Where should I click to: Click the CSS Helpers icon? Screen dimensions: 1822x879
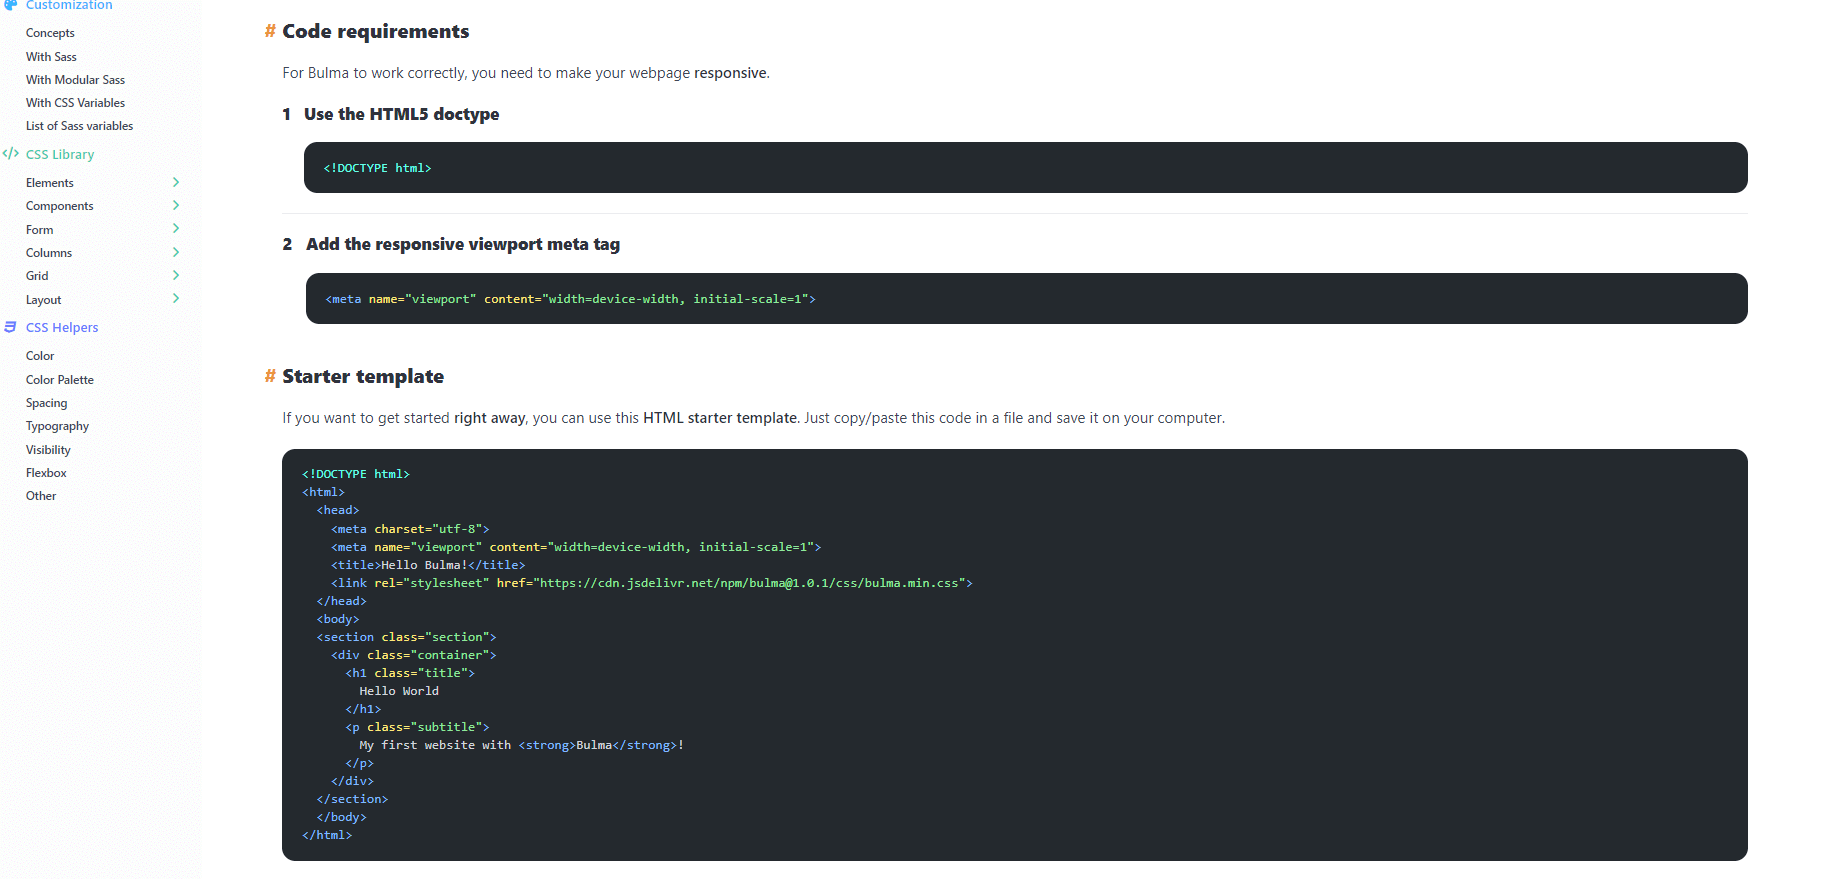(x=10, y=327)
